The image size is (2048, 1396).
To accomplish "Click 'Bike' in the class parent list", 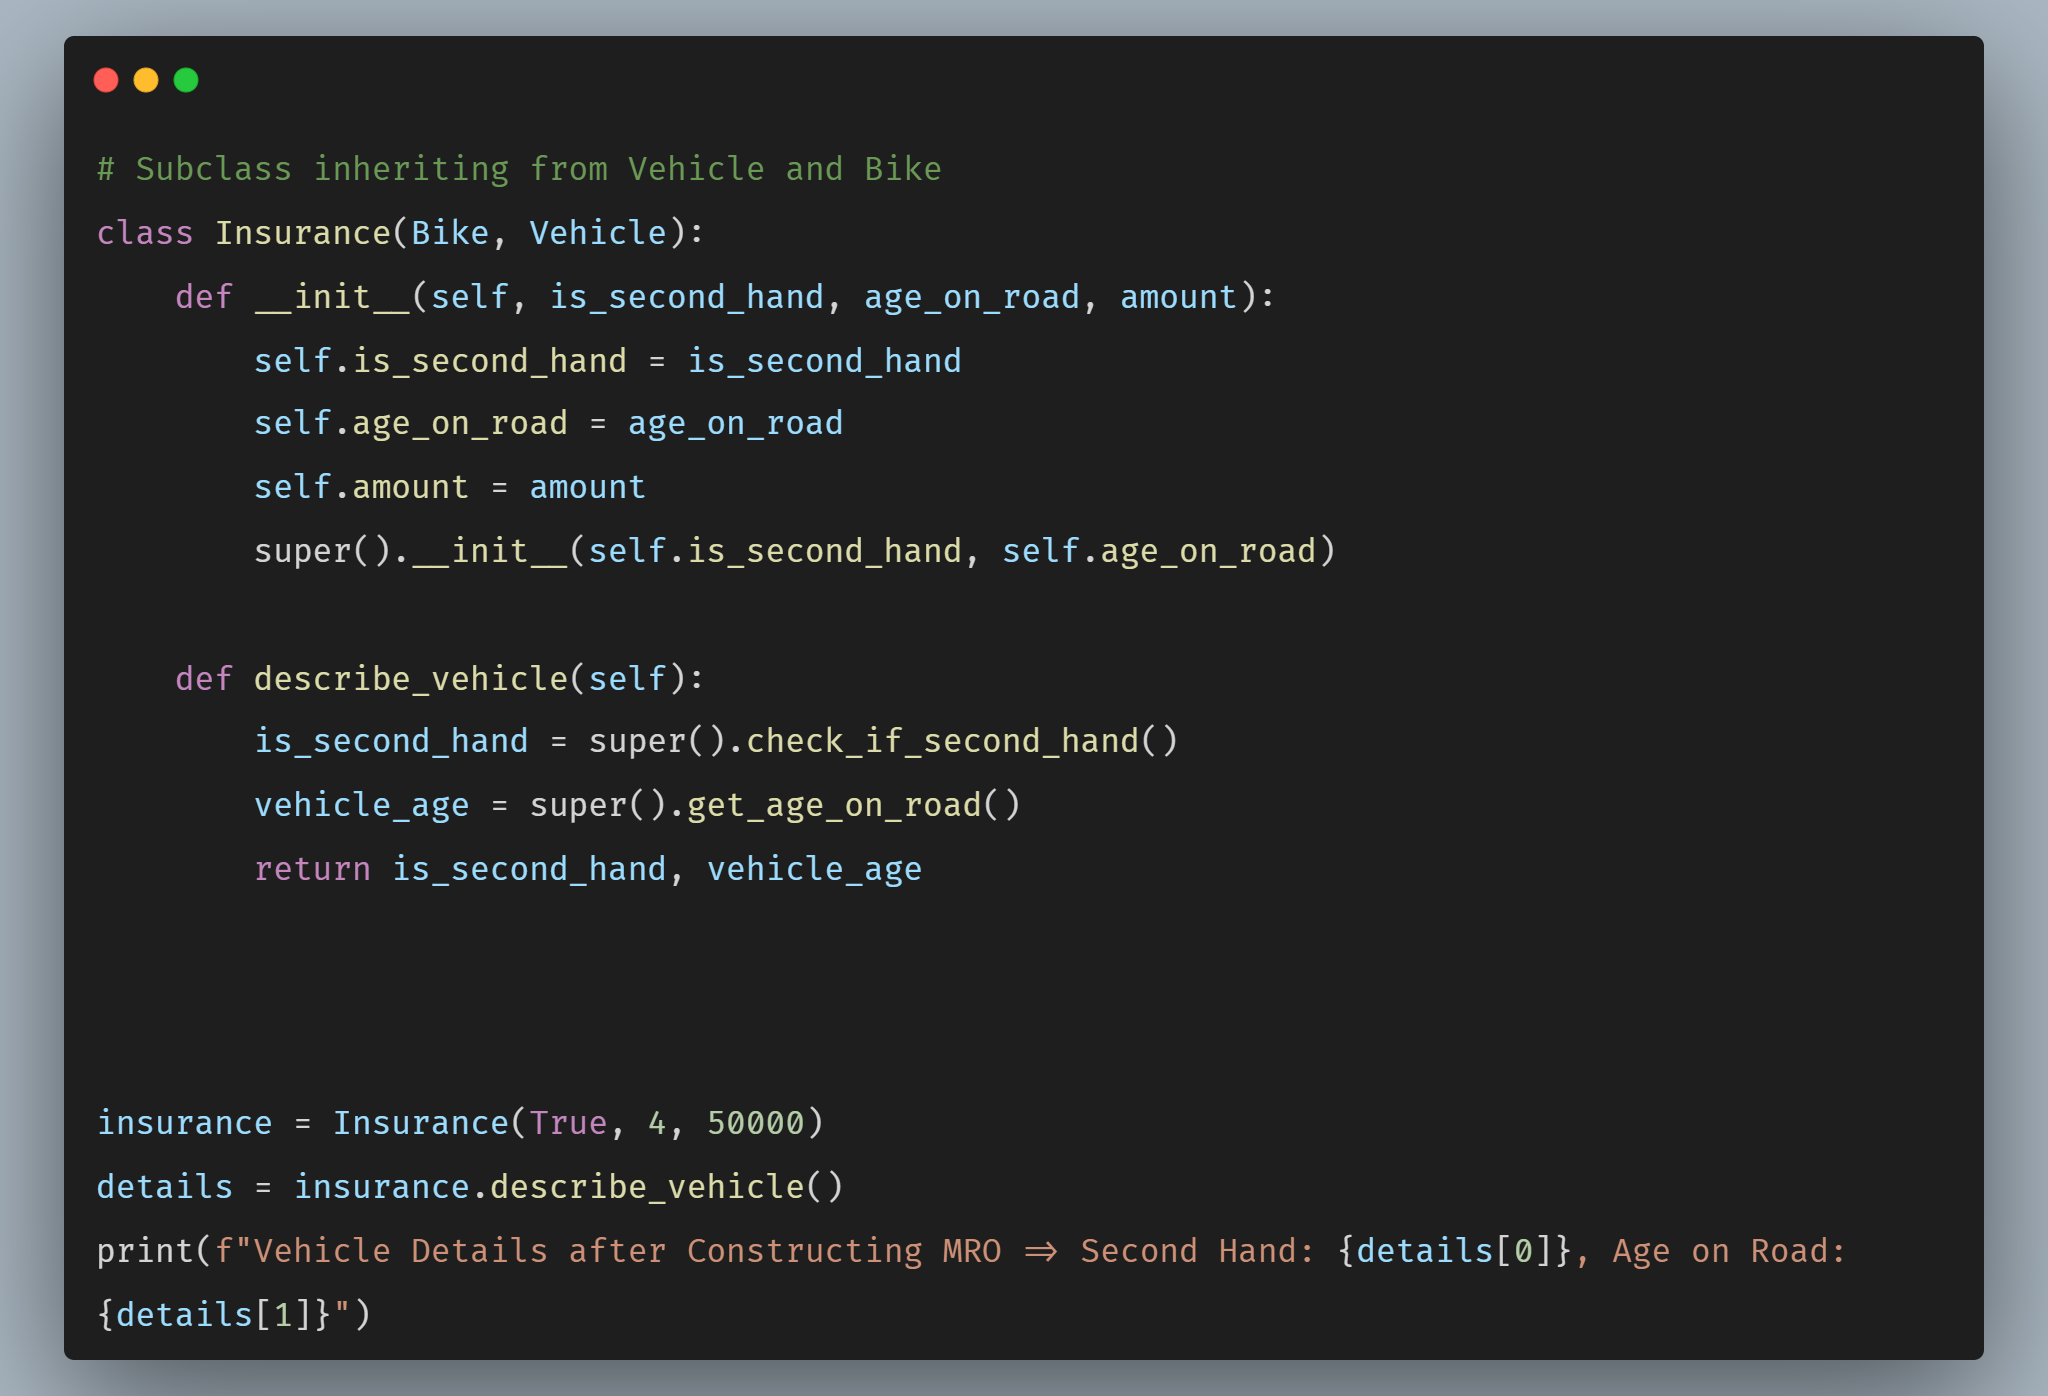I will point(449,233).
